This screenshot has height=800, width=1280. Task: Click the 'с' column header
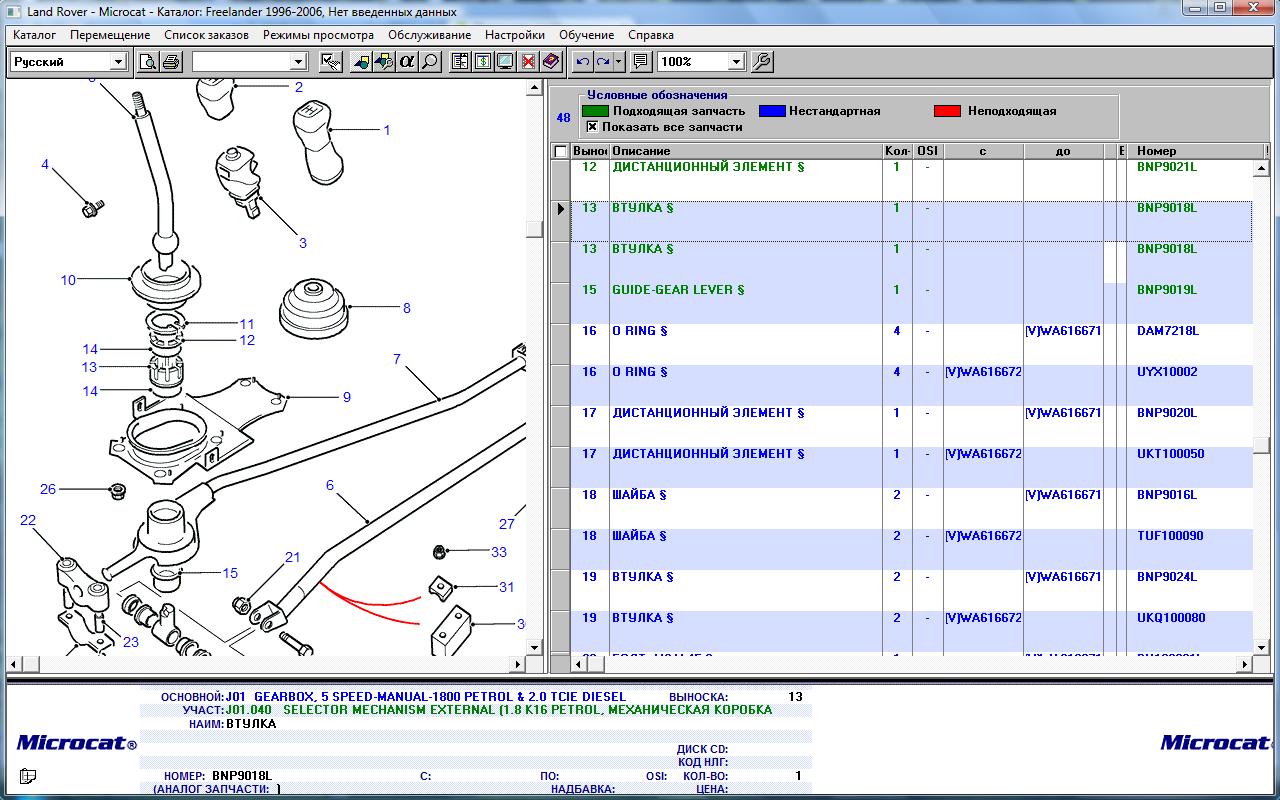tap(983, 151)
